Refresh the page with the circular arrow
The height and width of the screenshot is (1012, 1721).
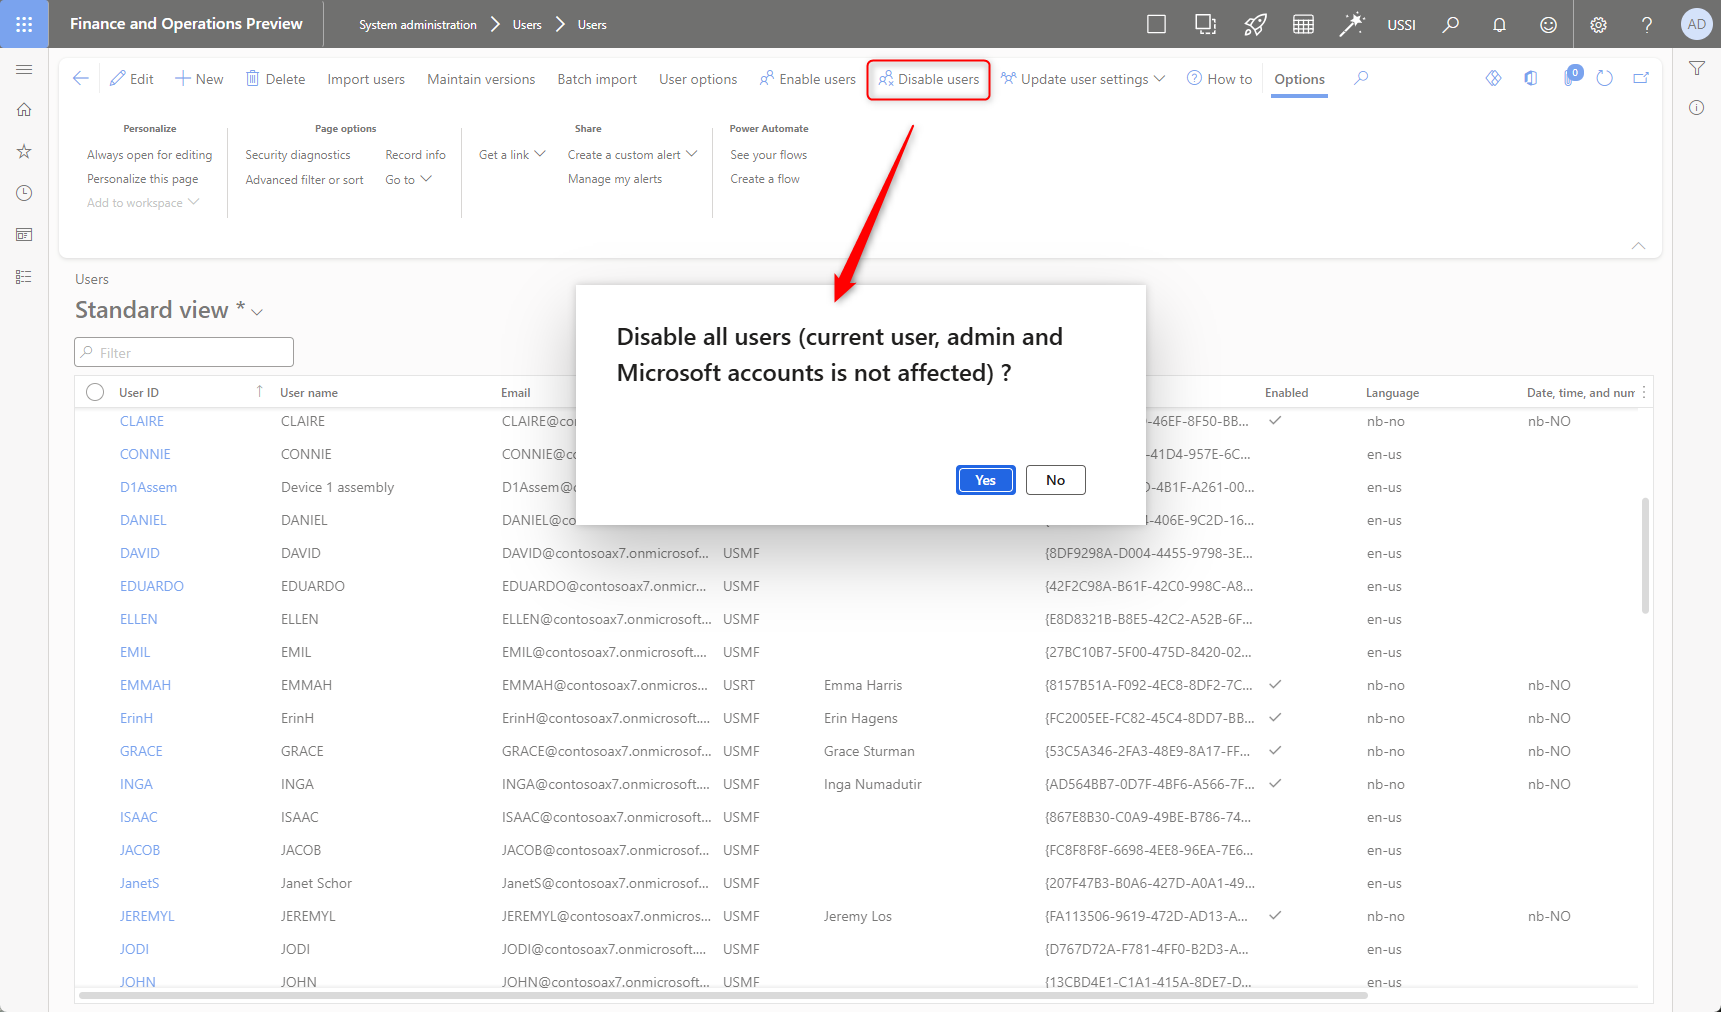click(x=1605, y=78)
